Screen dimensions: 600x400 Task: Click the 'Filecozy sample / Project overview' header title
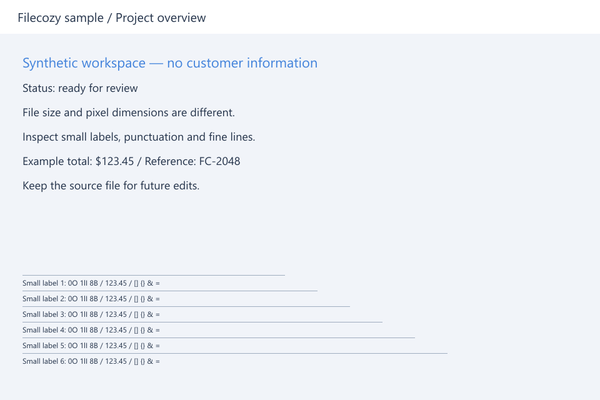point(112,18)
